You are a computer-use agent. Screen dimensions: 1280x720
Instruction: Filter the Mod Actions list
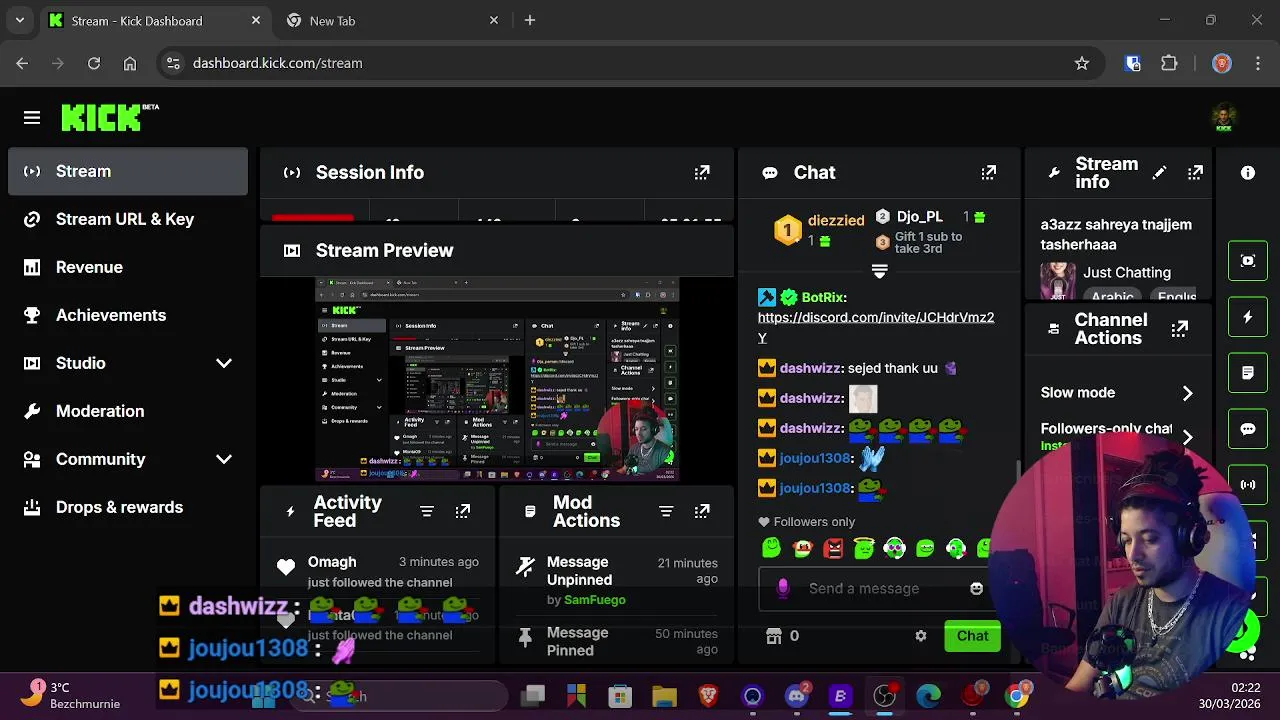pos(666,512)
